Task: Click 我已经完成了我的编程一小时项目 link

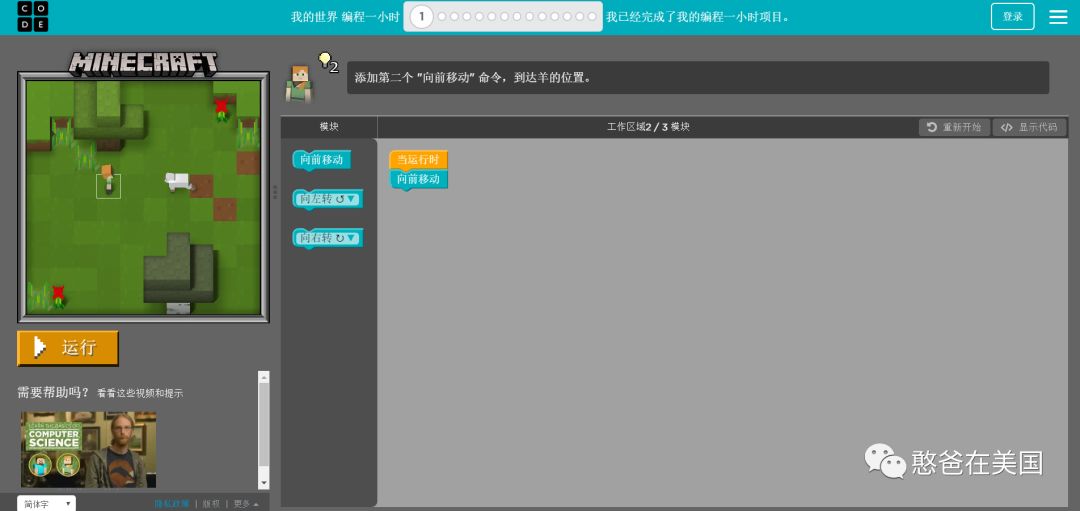Action: [697, 17]
